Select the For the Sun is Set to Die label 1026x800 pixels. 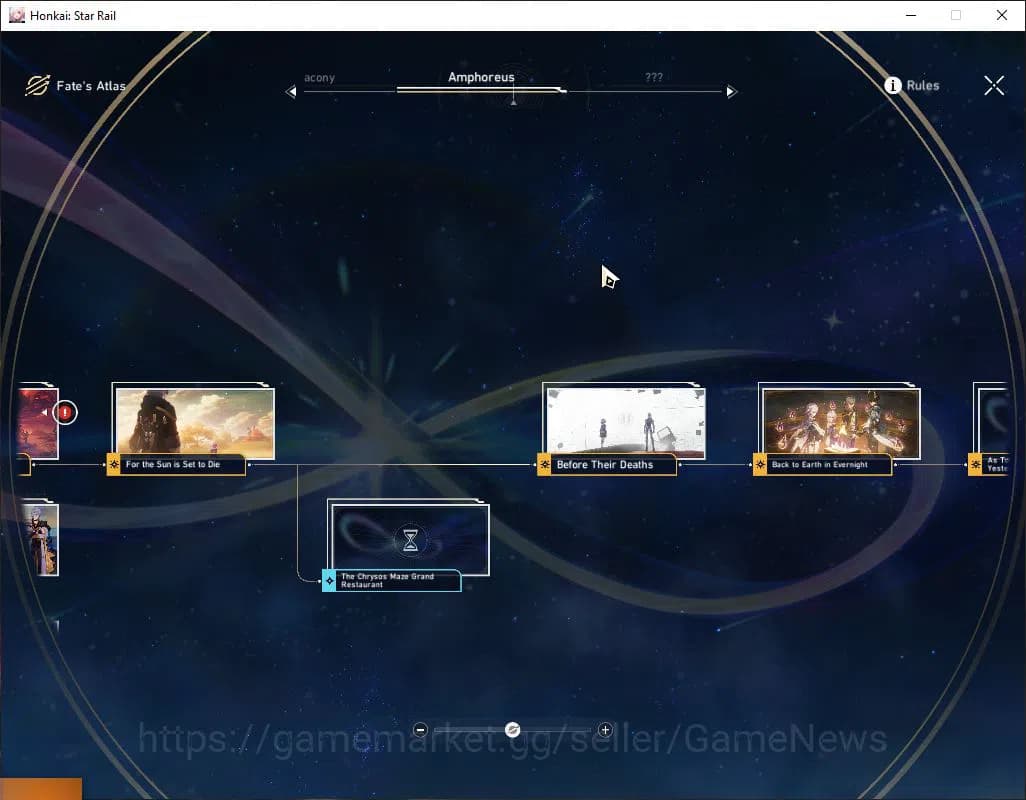[173, 464]
